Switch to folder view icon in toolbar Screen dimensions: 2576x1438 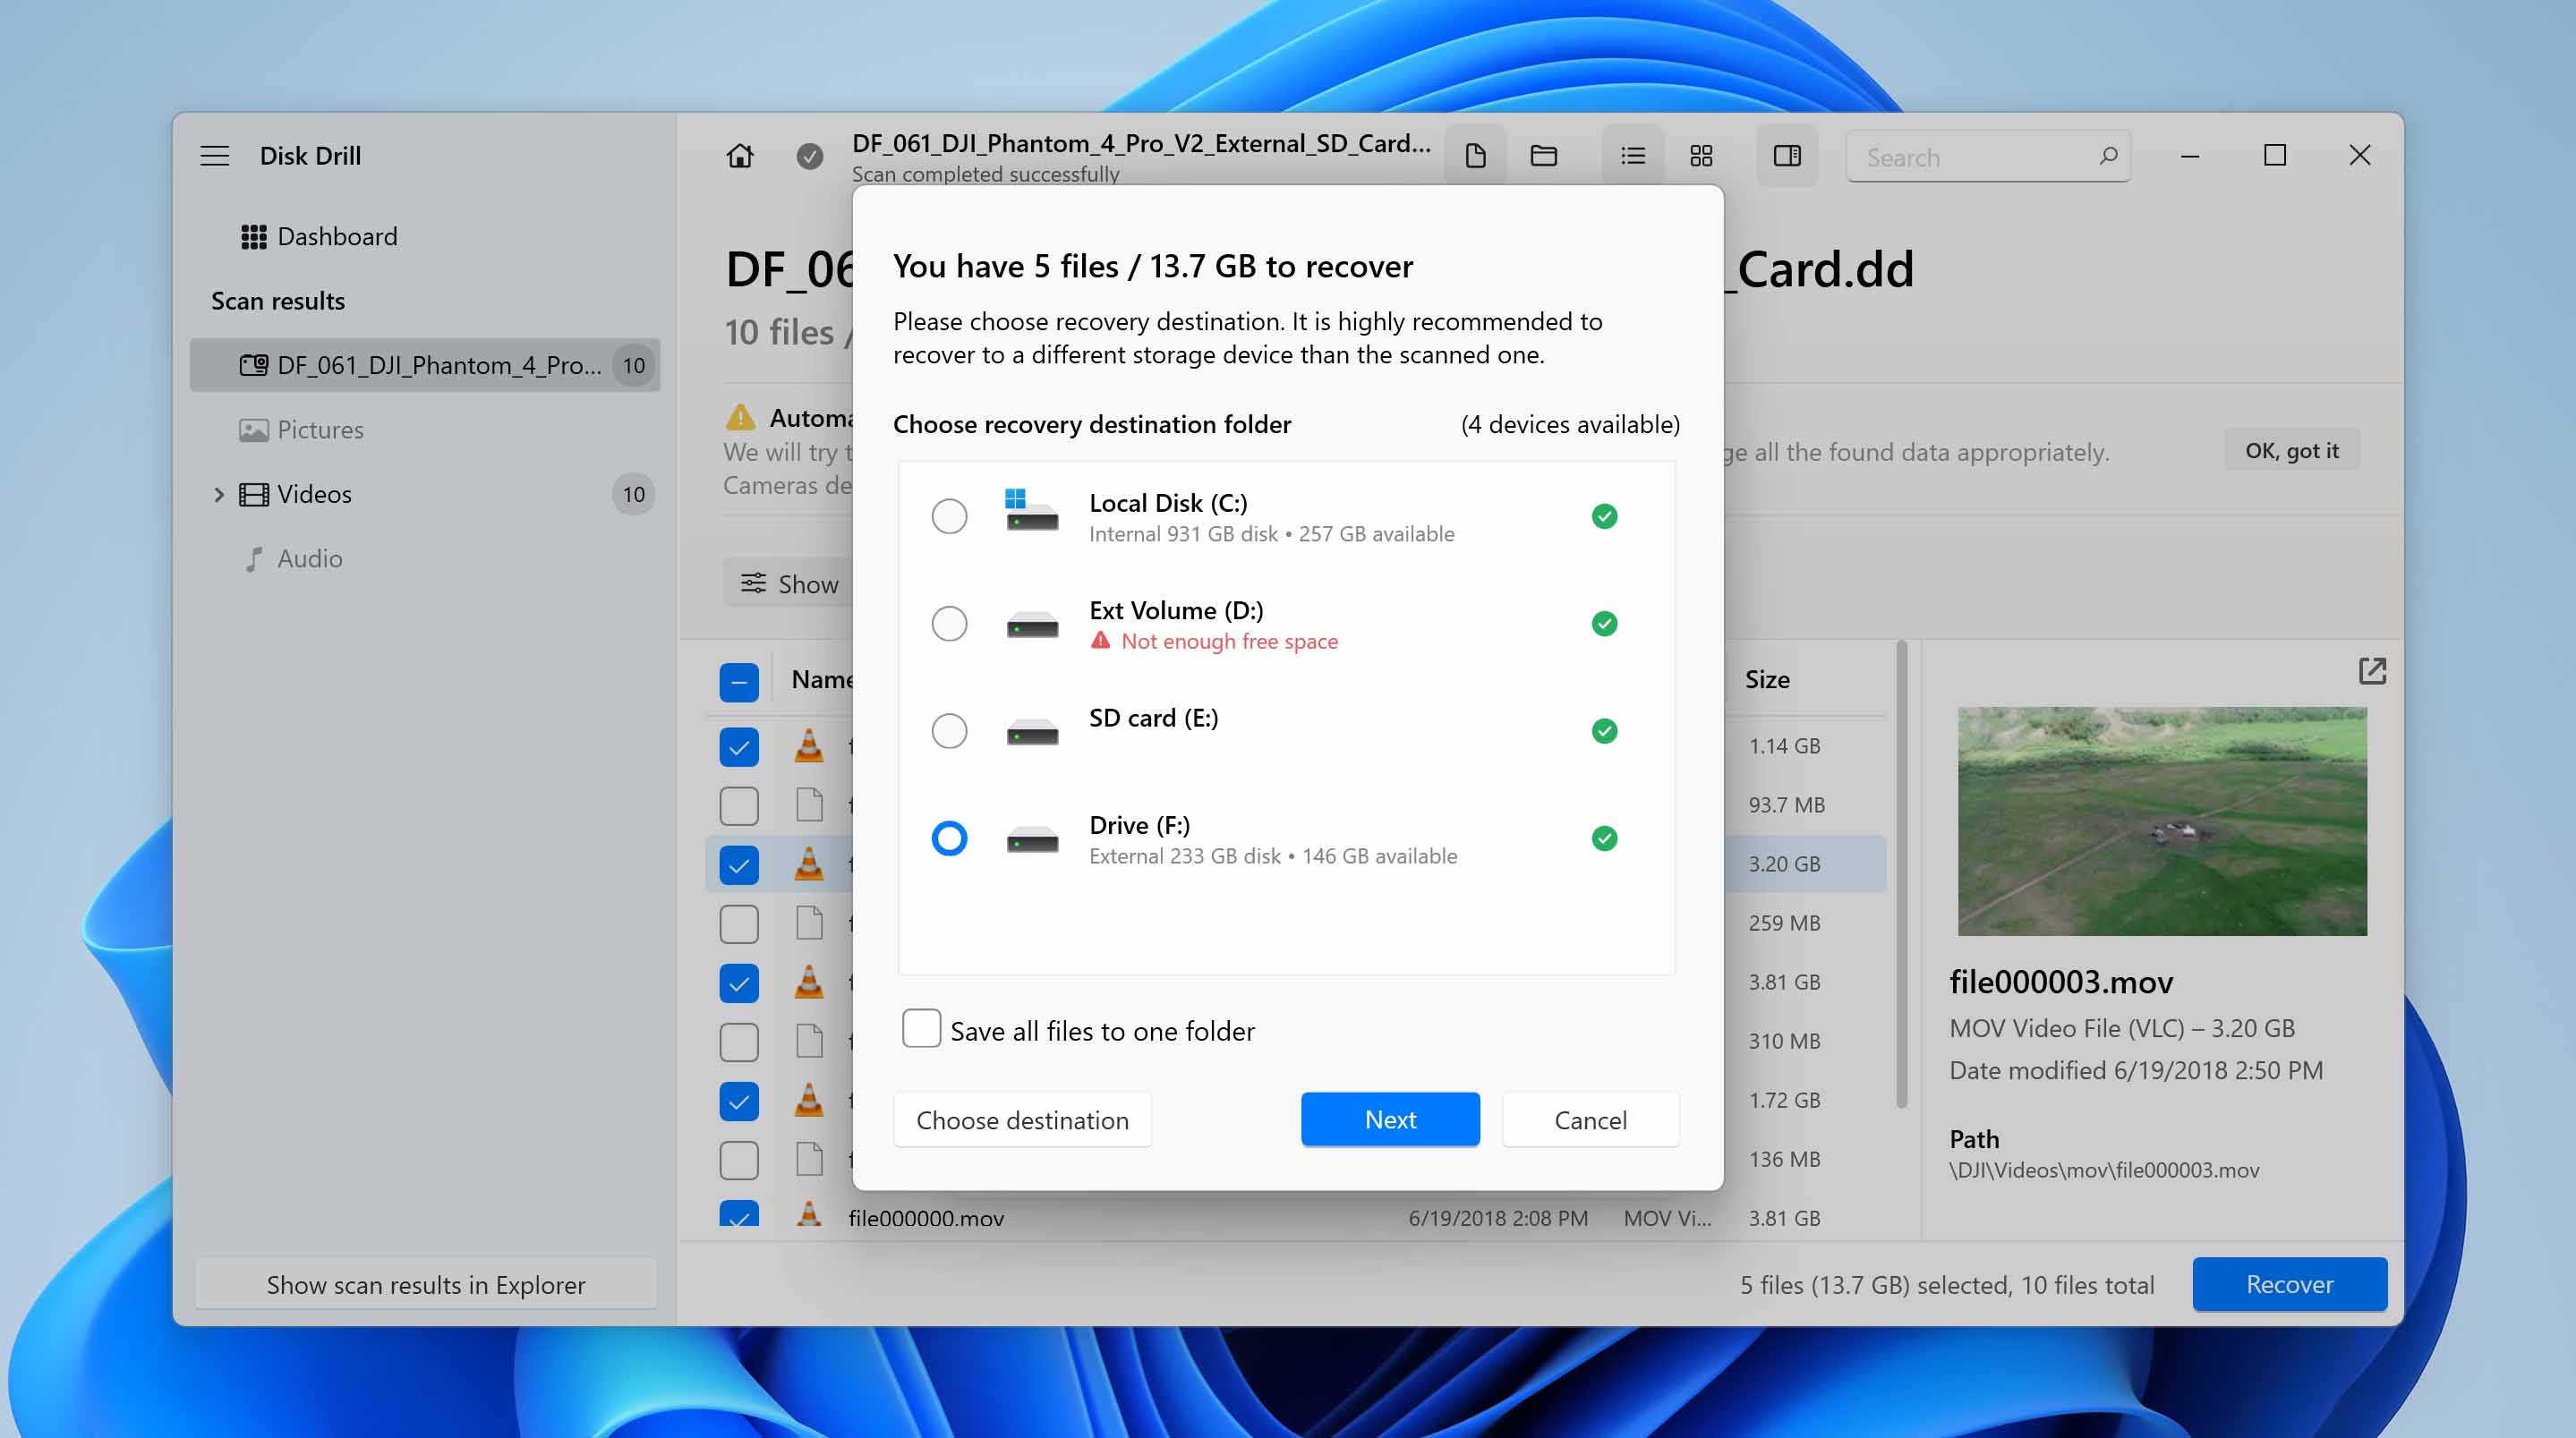1543,156
